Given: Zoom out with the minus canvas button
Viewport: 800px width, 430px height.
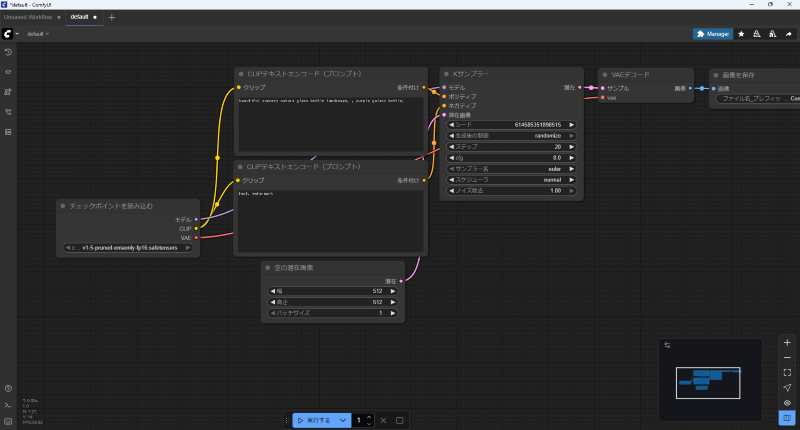Looking at the screenshot, I should pos(787,358).
